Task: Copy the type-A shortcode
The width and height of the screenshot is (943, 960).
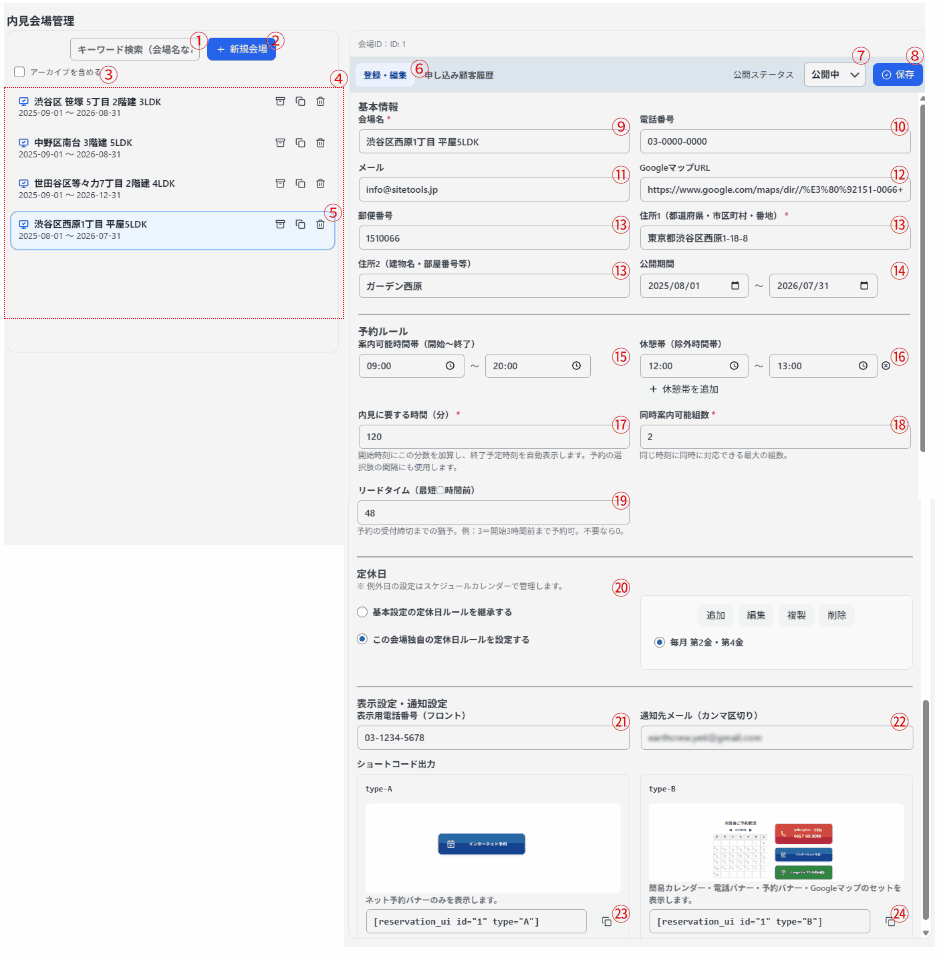Action: pos(606,921)
